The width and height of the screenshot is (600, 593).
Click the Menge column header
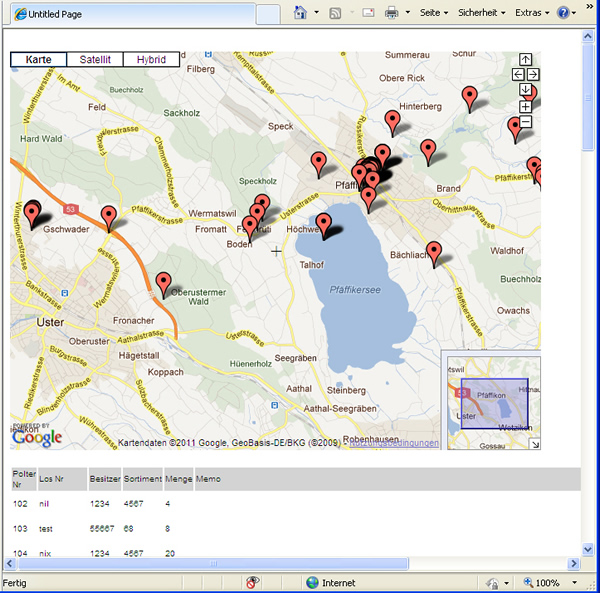179,479
